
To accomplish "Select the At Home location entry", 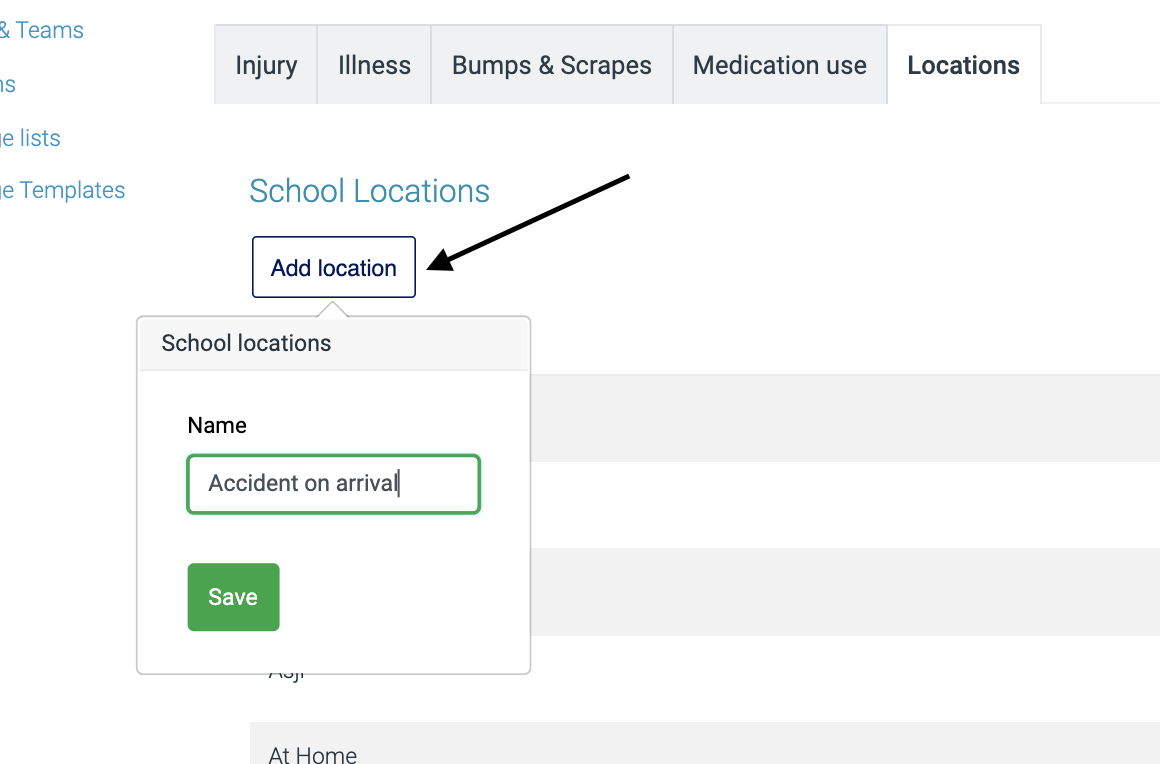I will [x=312, y=754].
